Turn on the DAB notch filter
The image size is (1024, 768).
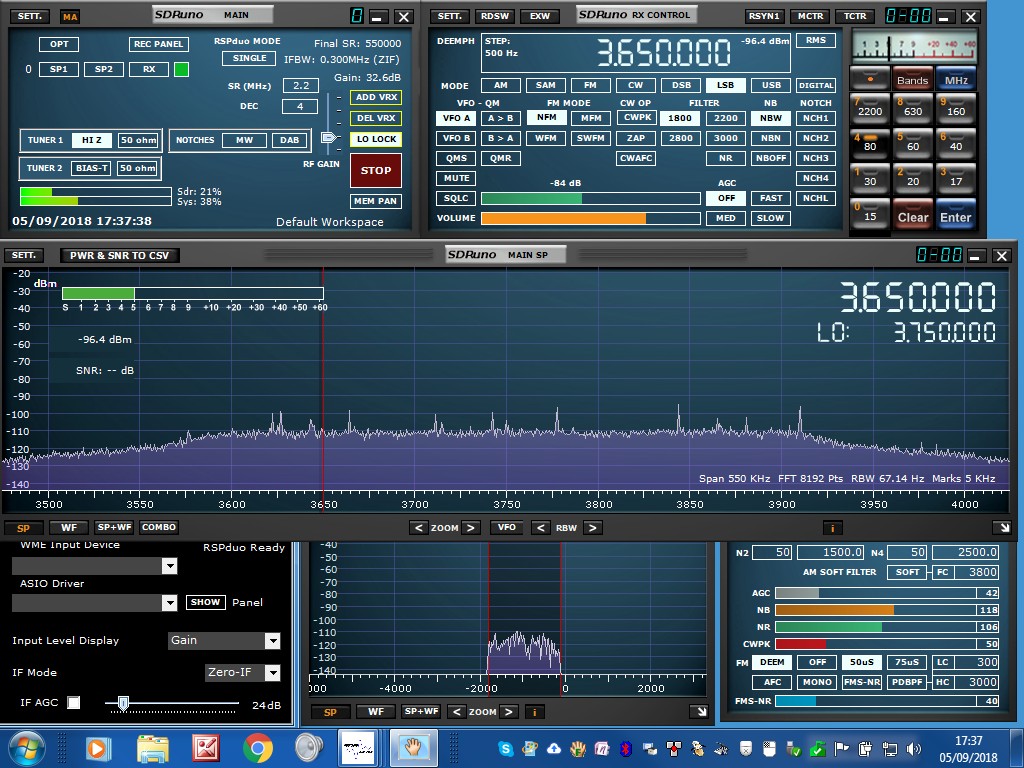point(289,140)
